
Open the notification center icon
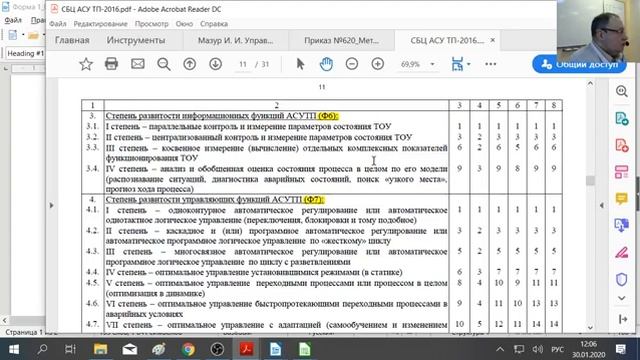pyautogui.click(x=621, y=349)
